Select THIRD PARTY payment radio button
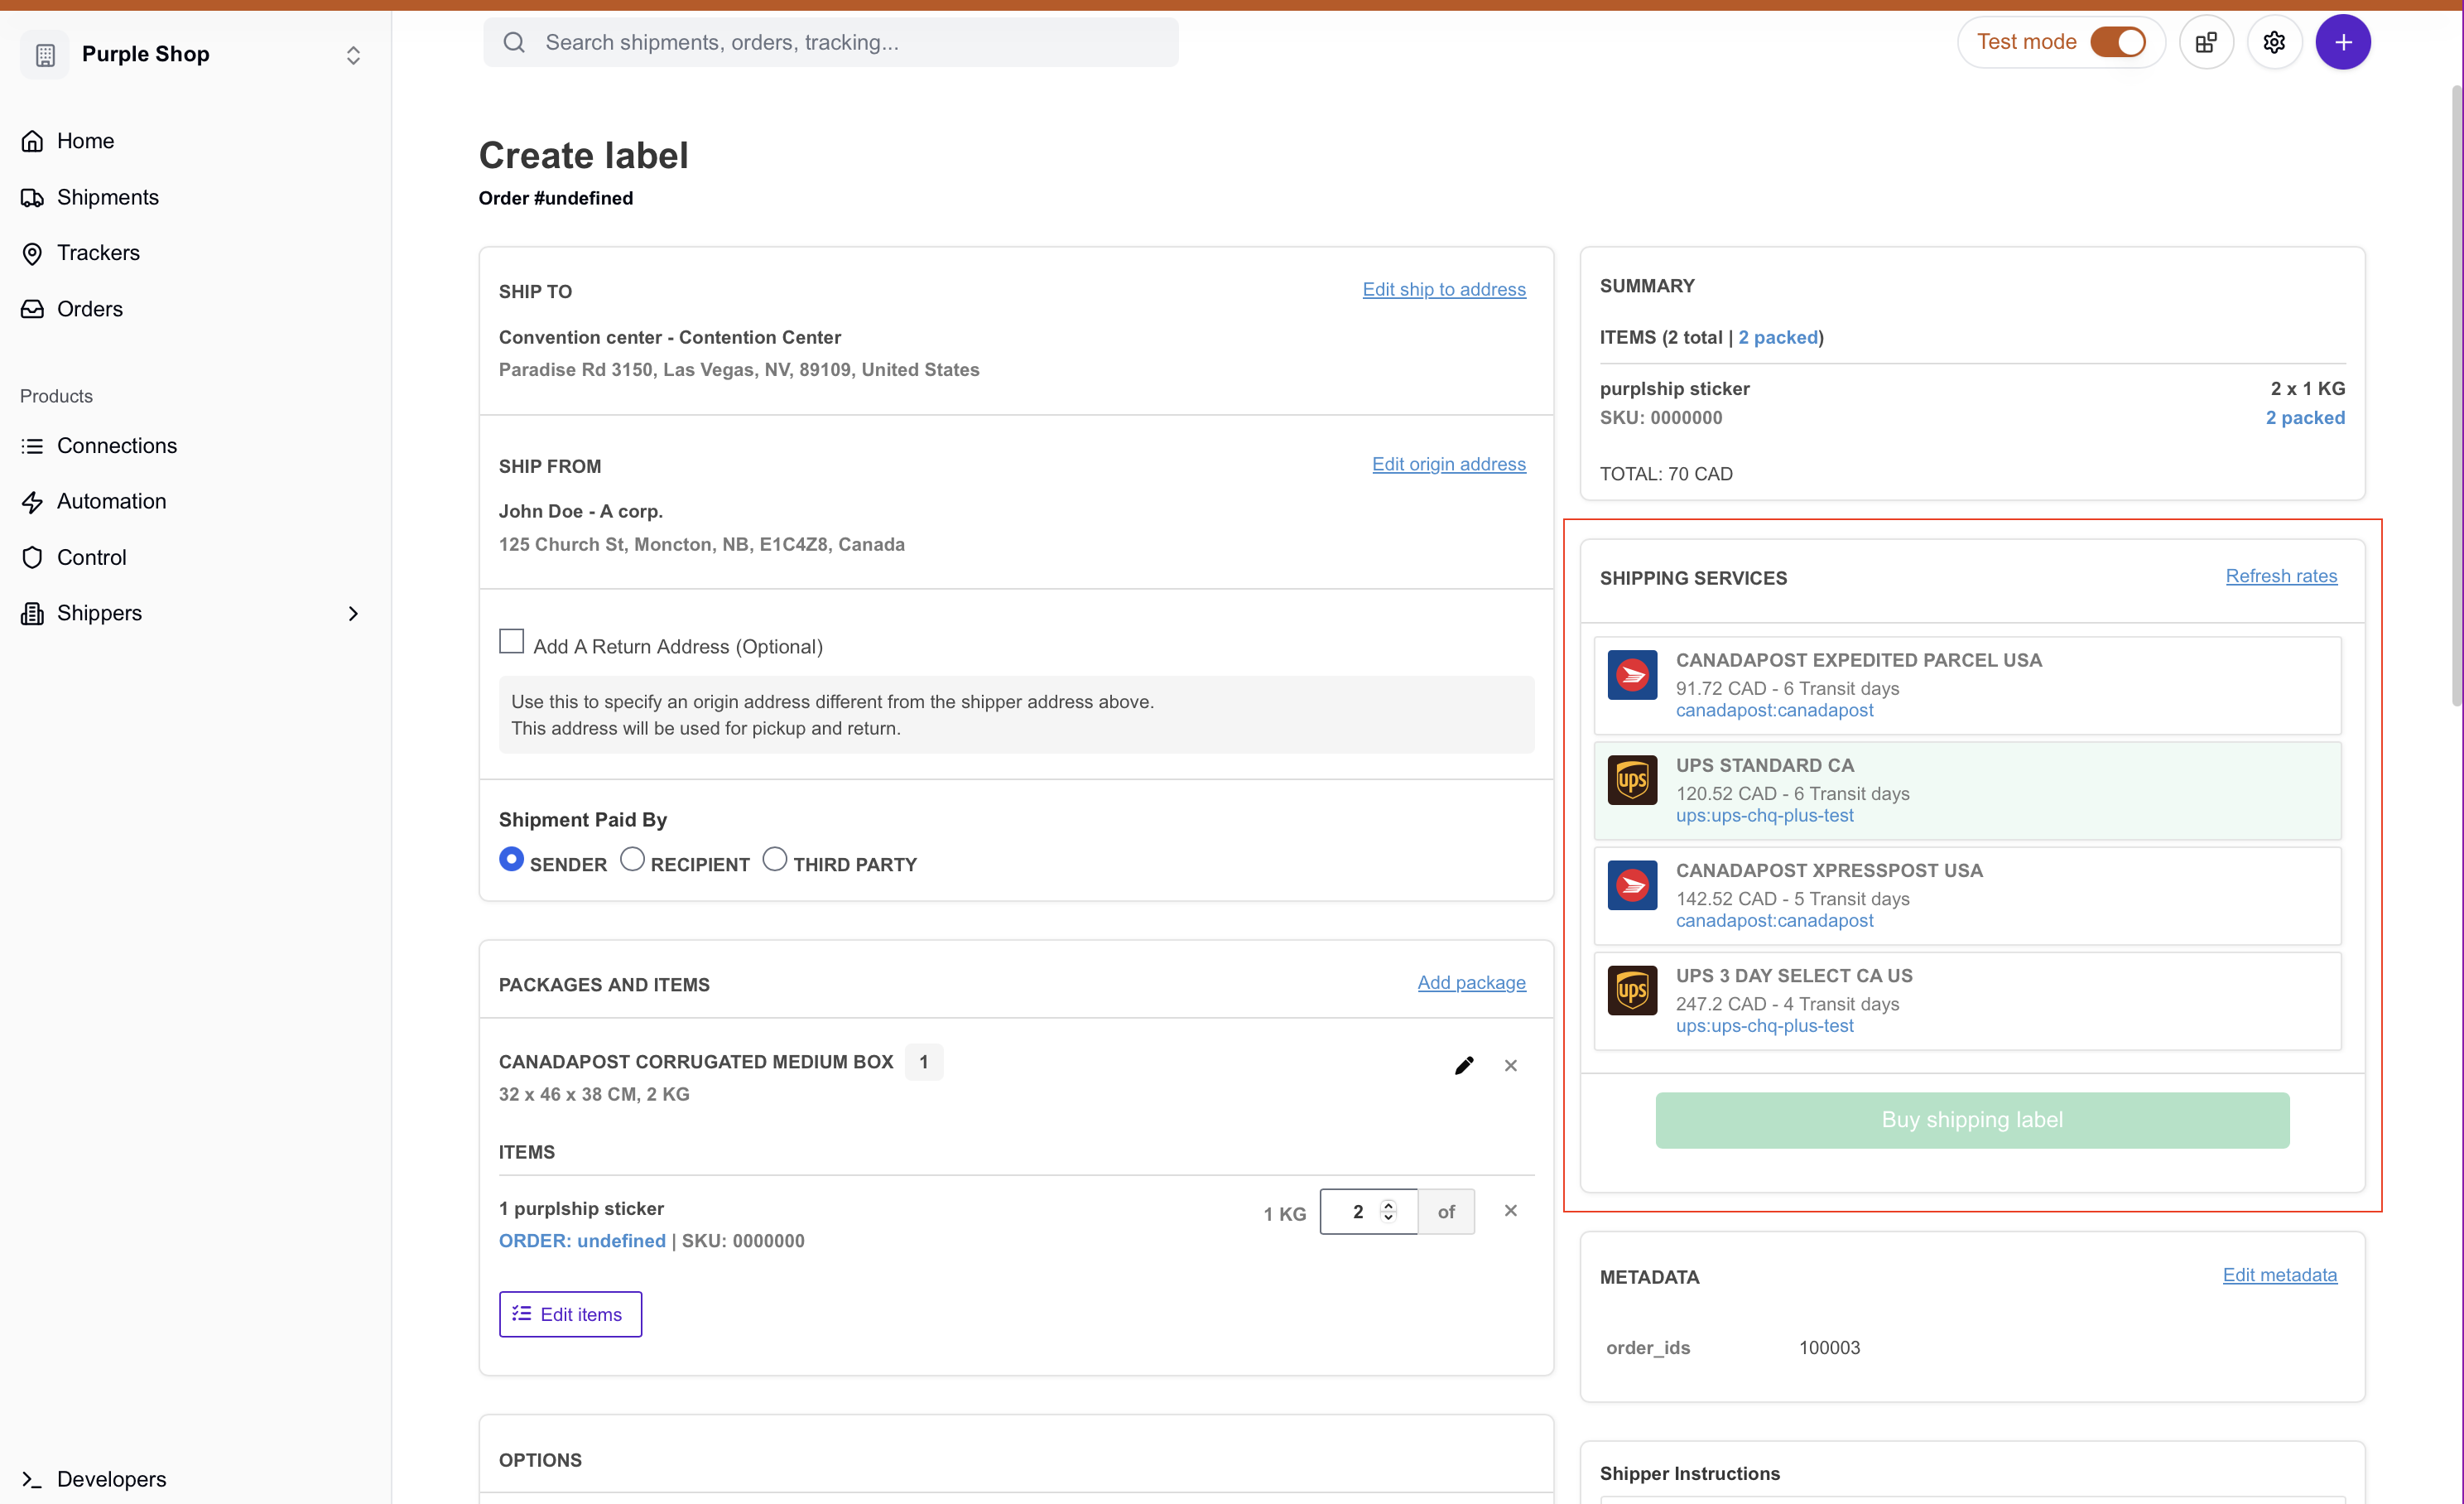2464x1504 pixels. click(x=774, y=859)
